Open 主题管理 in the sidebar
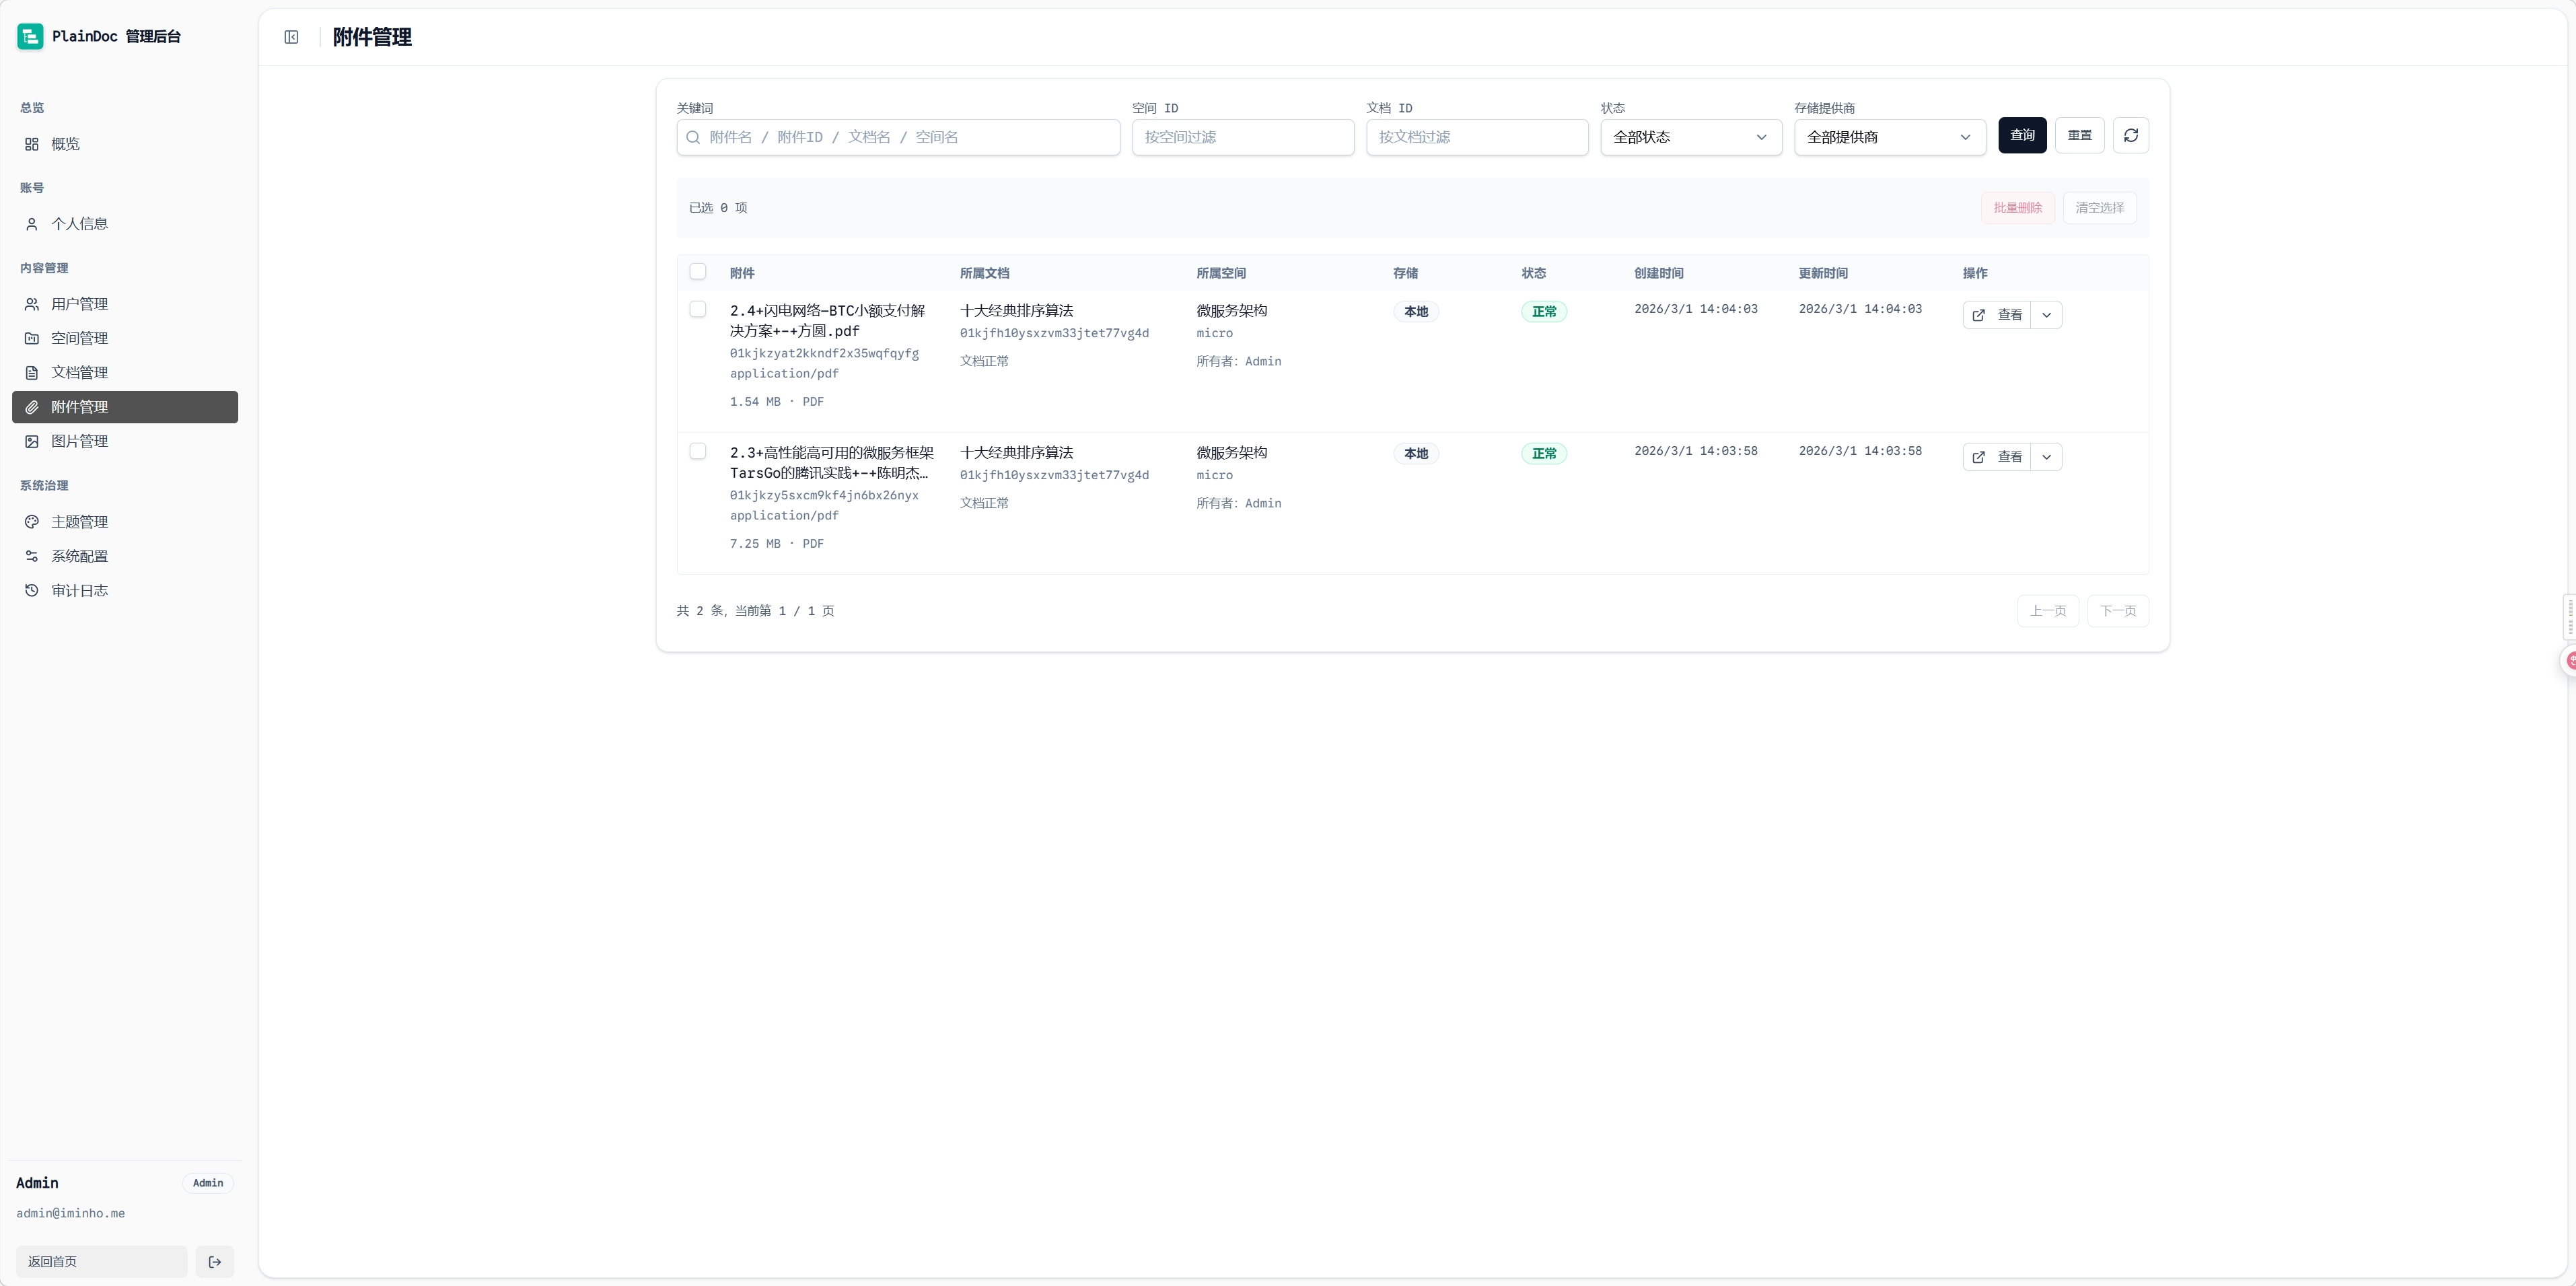This screenshot has height=1286, width=2576. [125, 522]
